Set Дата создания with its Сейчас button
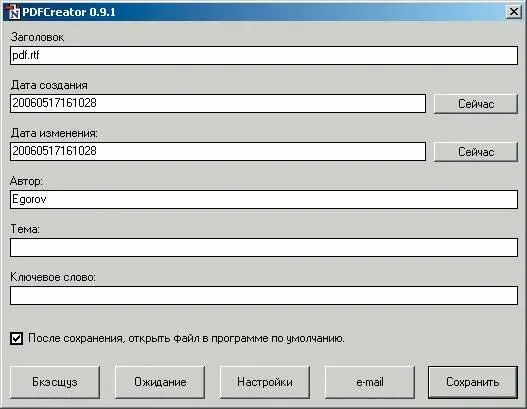Image resolution: width=527 pixels, height=409 pixels. click(476, 104)
